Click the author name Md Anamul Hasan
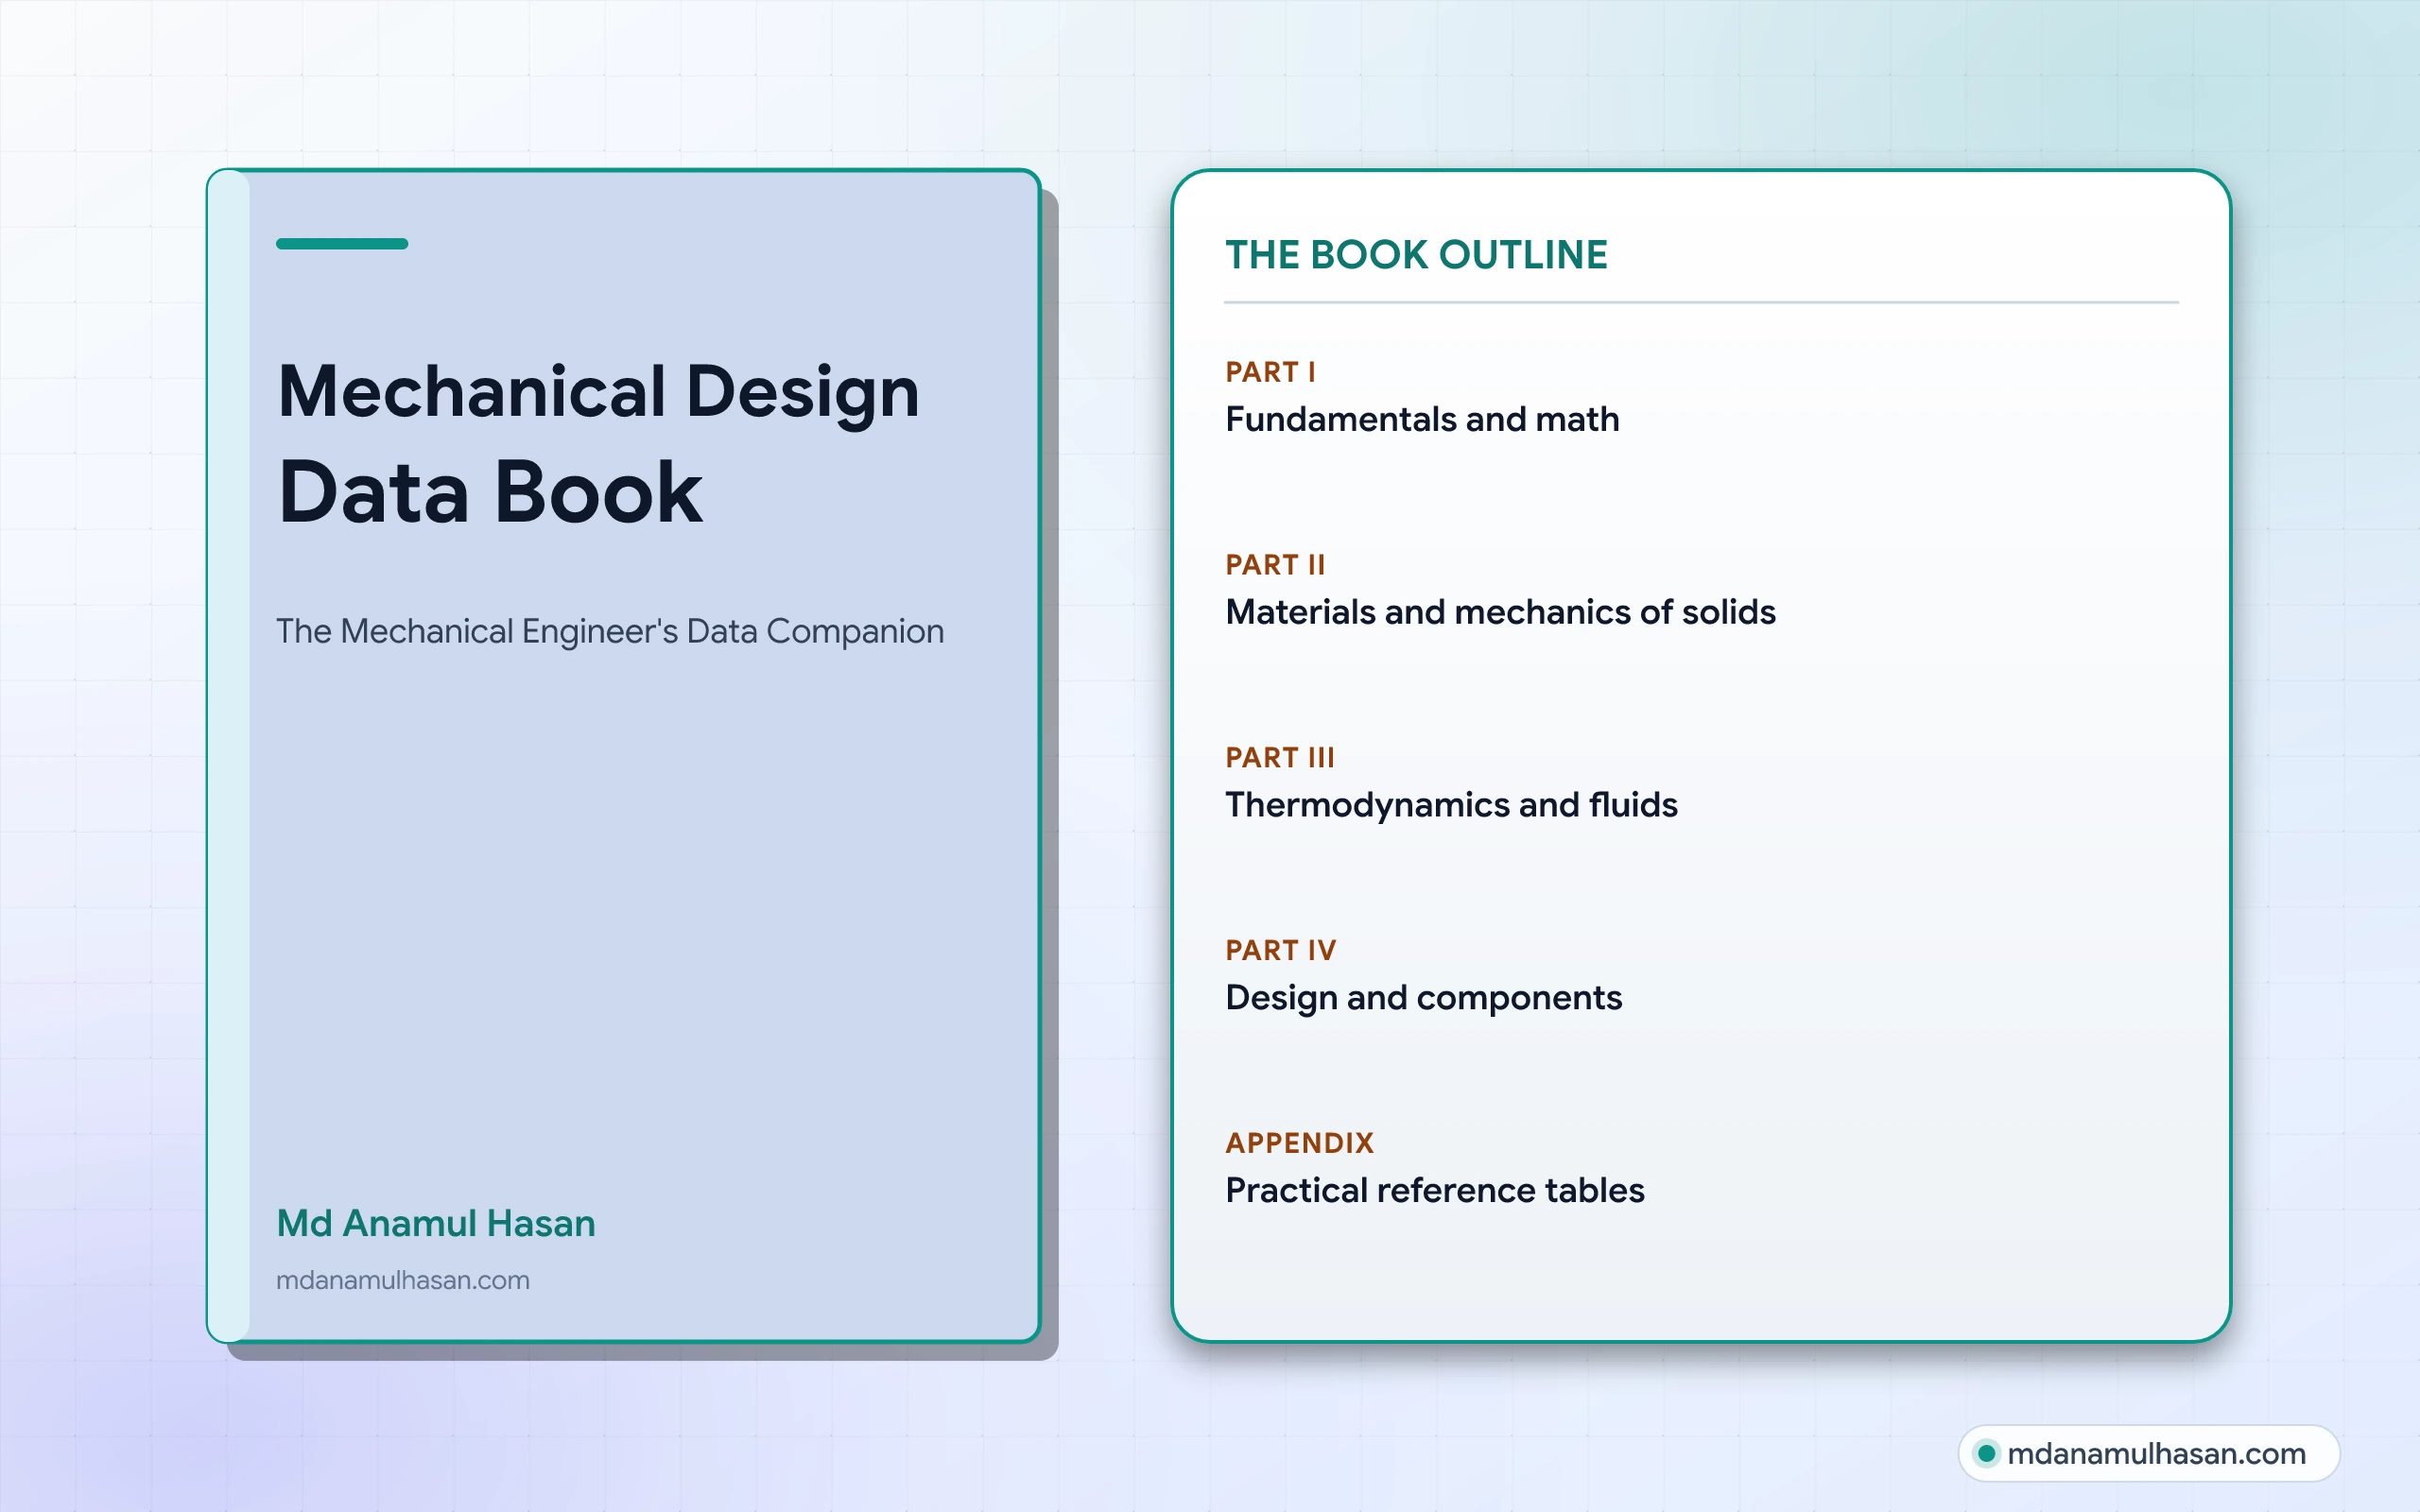The width and height of the screenshot is (2420, 1512). tap(436, 1223)
